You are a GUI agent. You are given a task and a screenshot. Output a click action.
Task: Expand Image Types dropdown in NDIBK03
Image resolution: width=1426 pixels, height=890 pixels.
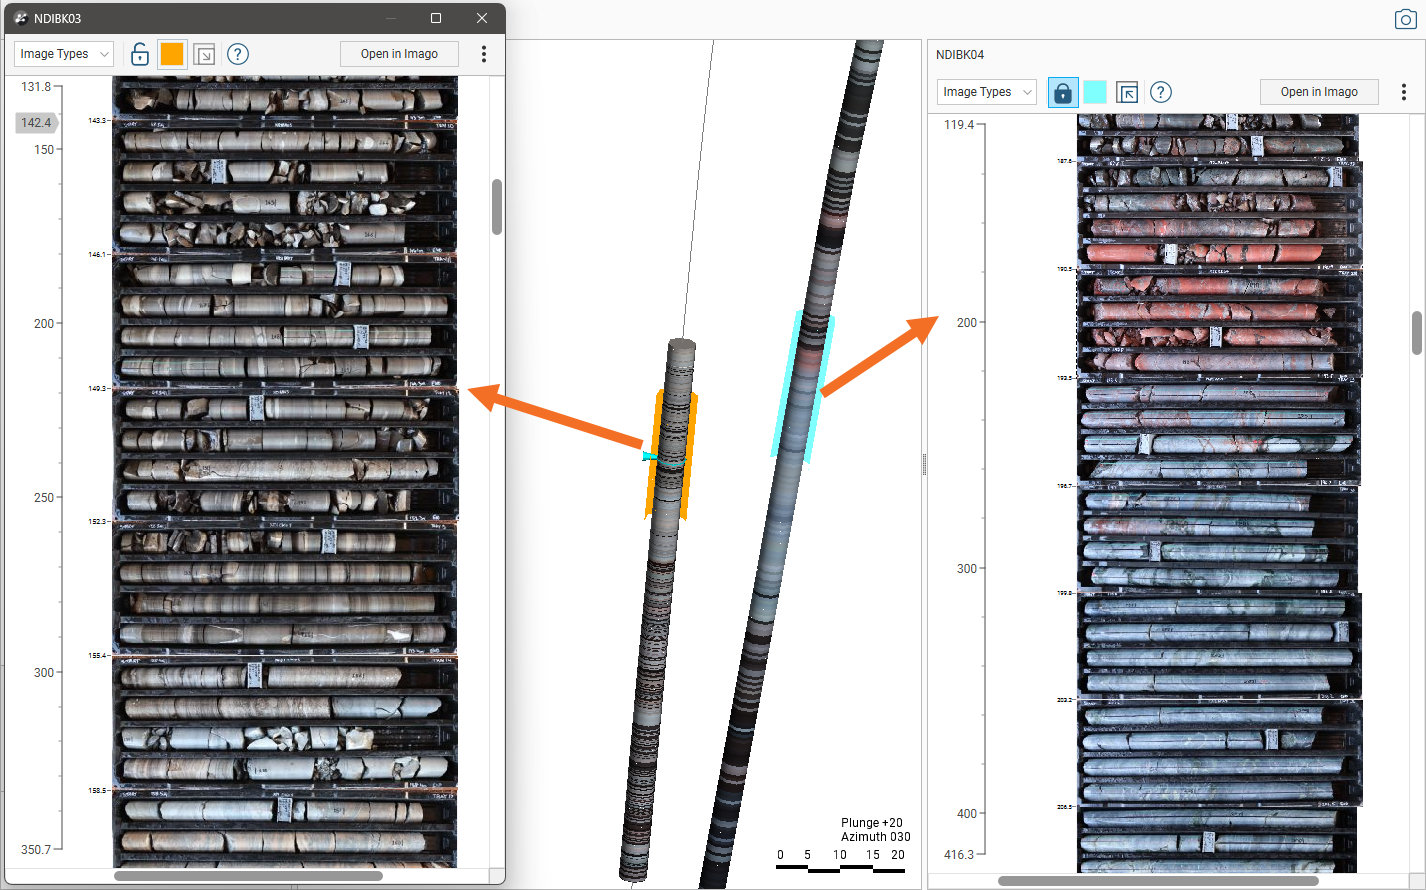(64, 54)
